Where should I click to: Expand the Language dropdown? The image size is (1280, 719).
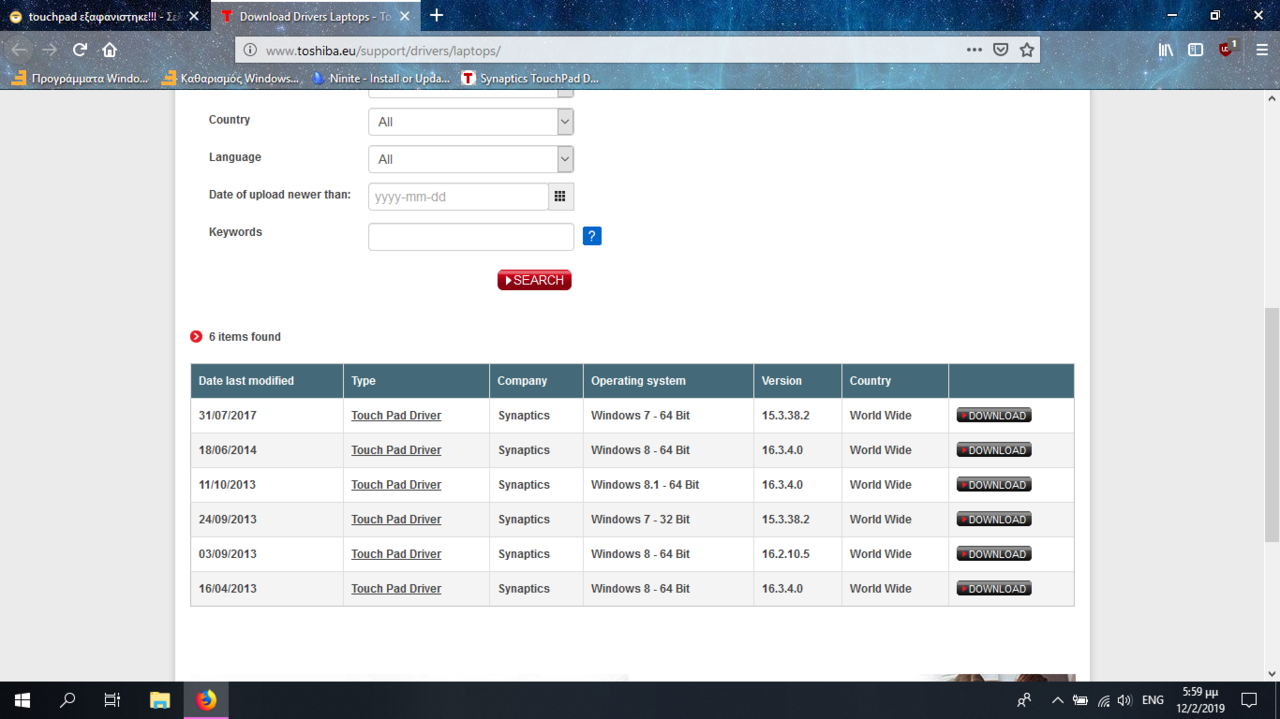coord(470,159)
